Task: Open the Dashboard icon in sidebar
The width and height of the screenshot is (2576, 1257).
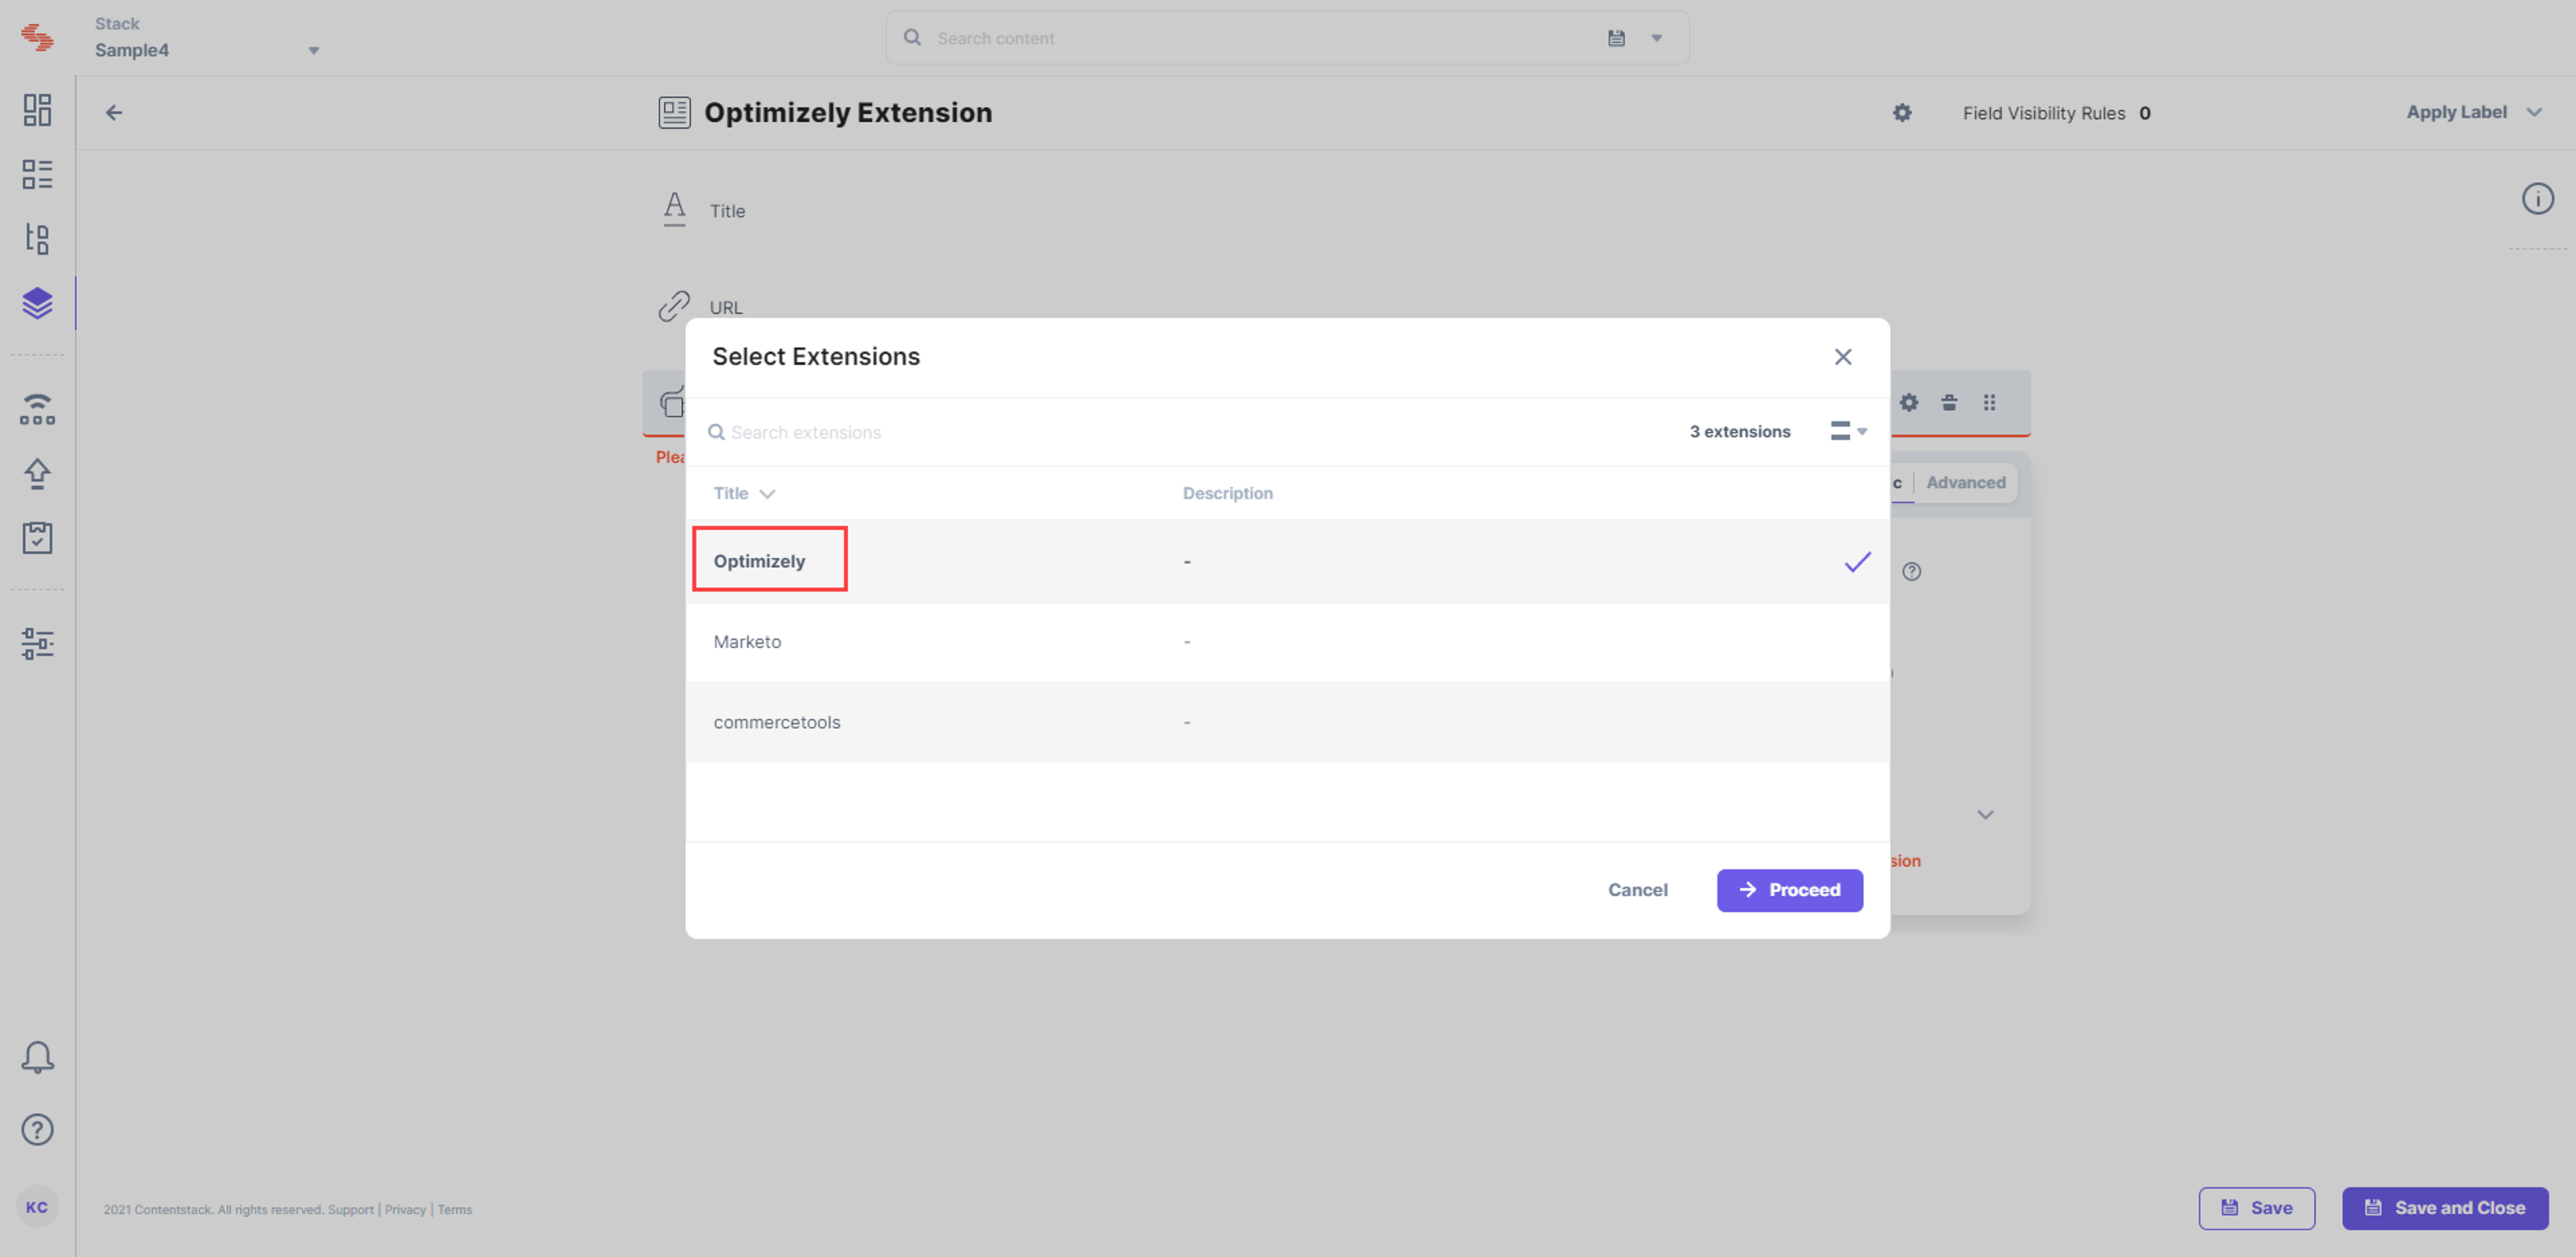Action: (37, 110)
